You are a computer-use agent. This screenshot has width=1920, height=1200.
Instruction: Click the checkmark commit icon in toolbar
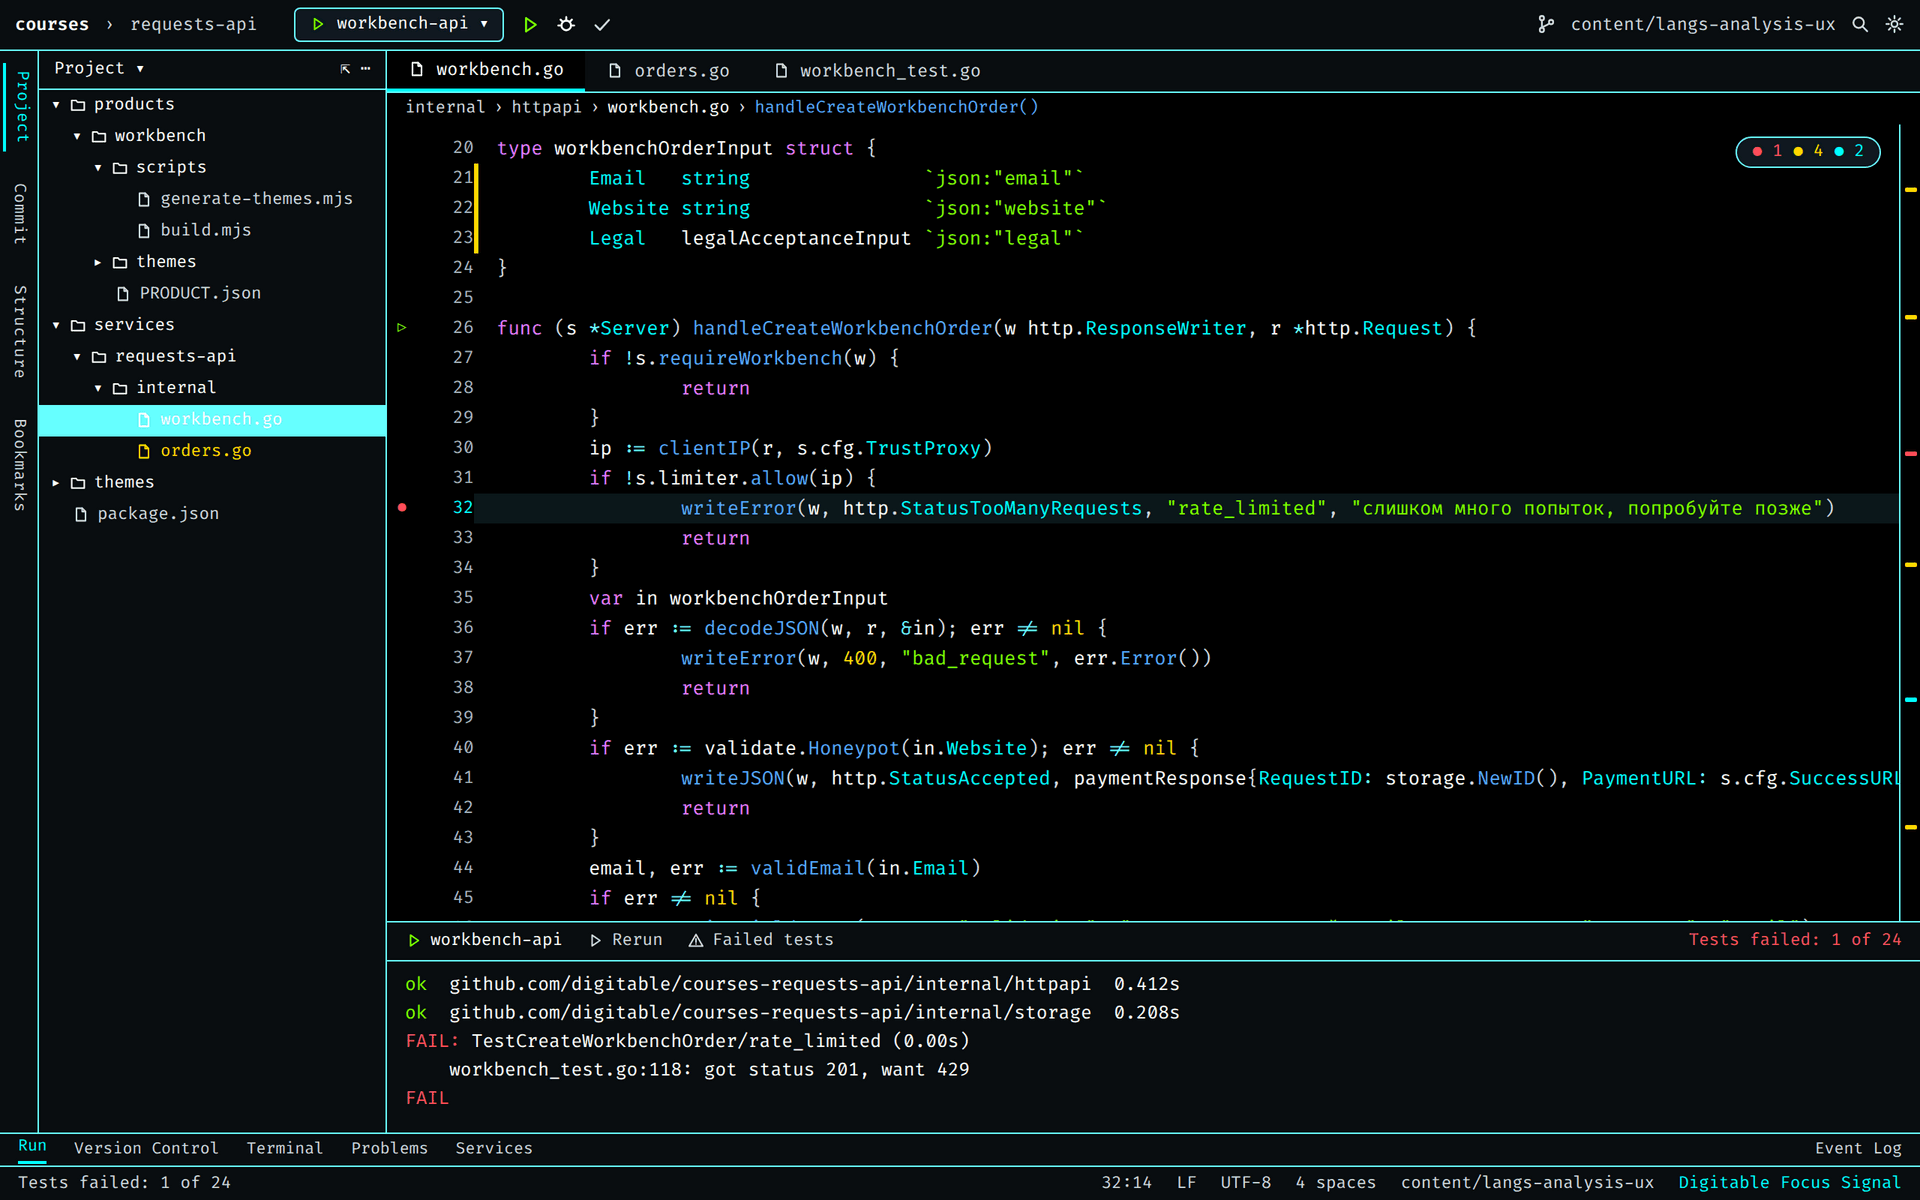coord(602,24)
